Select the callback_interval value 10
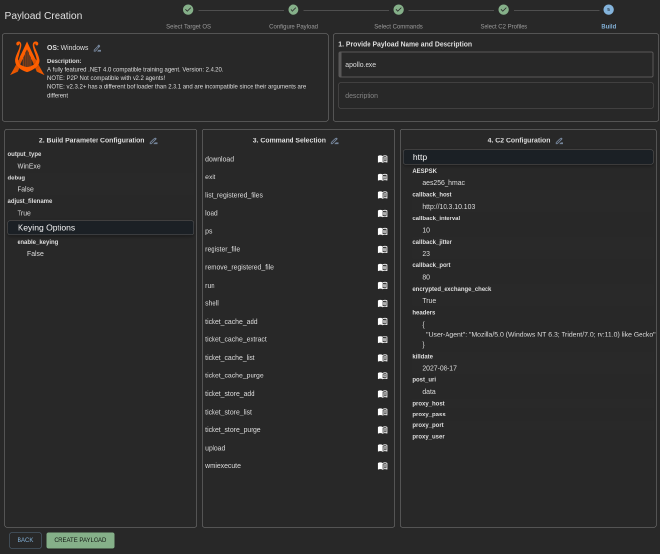 pyautogui.click(x=426, y=230)
